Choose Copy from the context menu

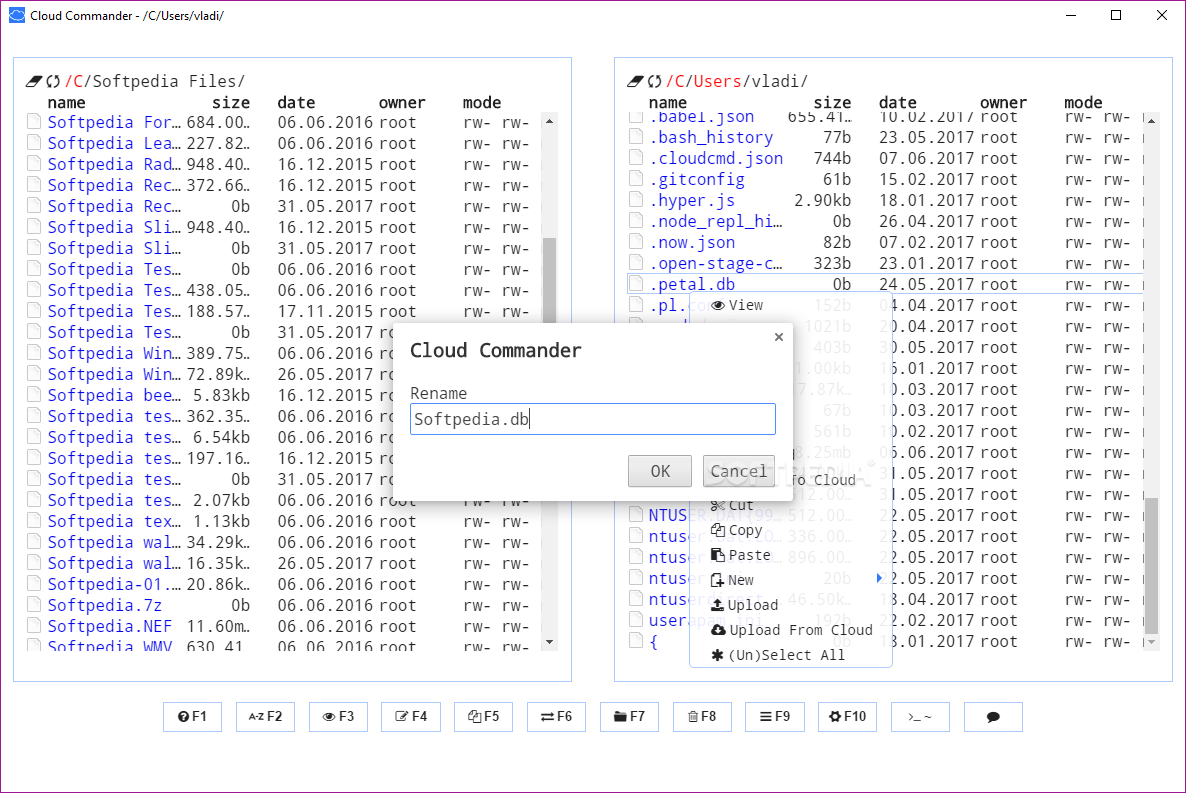tap(737, 530)
